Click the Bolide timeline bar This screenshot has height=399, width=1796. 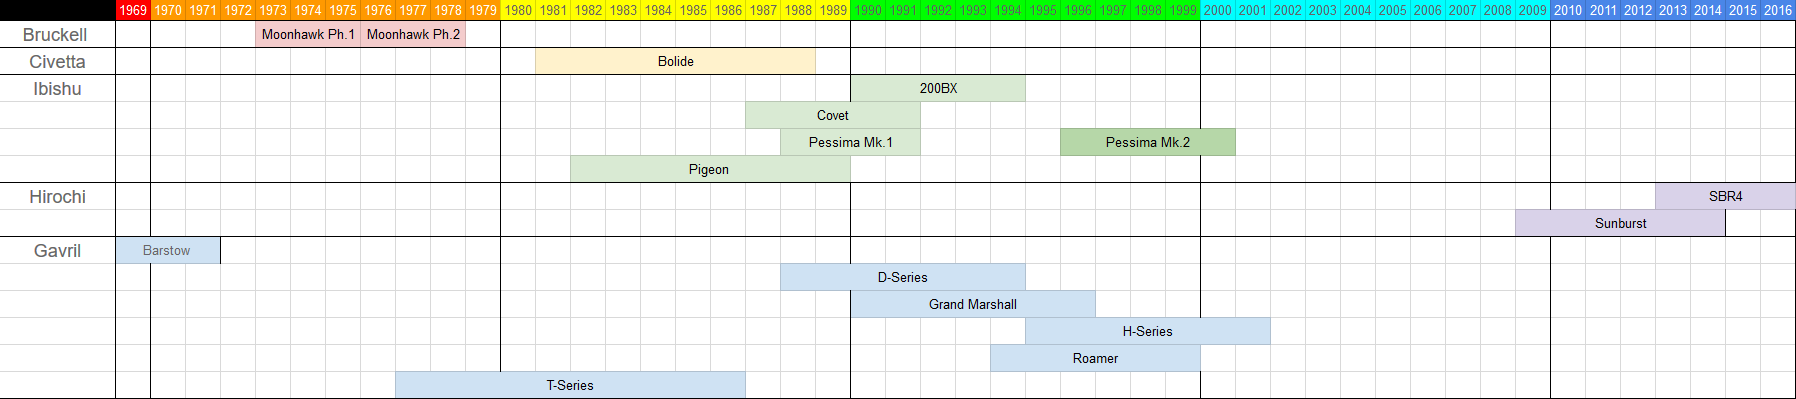675,61
